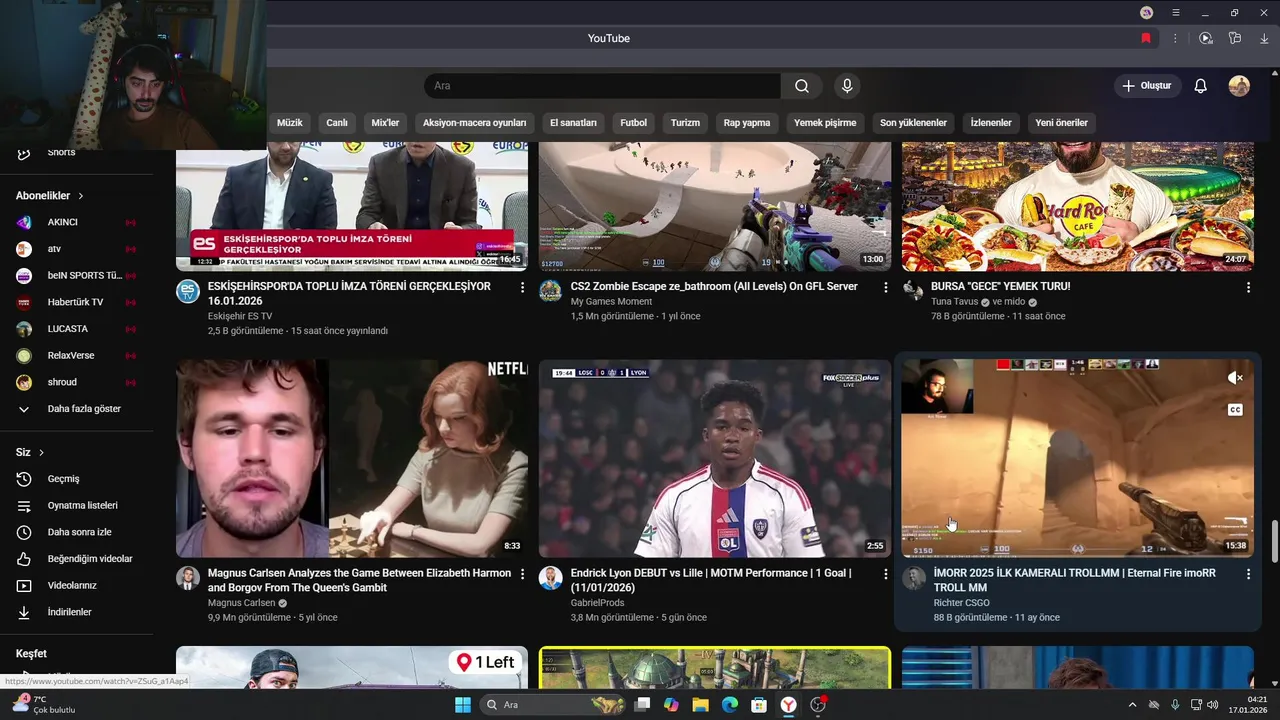The height and width of the screenshot is (720, 1280).
Task: Select the Futbol filter chip
Action: (x=634, y=123)
